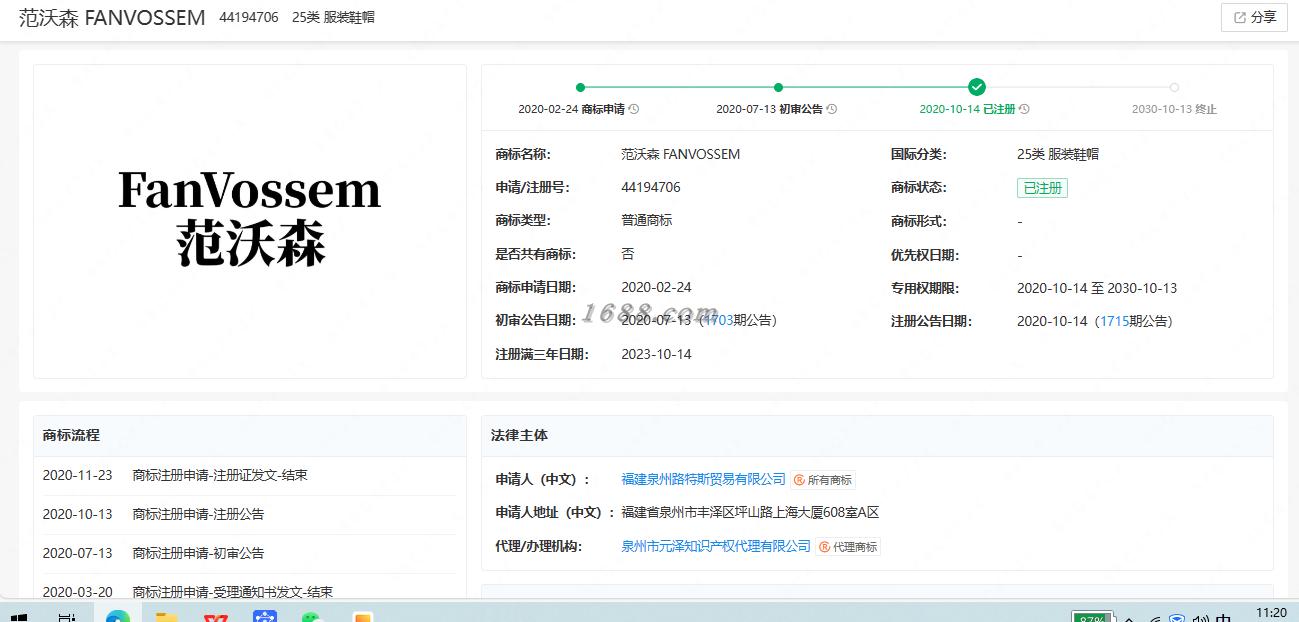
Task: Click the clock icon beside 初审公告
Action: click(x=831, y=109)
